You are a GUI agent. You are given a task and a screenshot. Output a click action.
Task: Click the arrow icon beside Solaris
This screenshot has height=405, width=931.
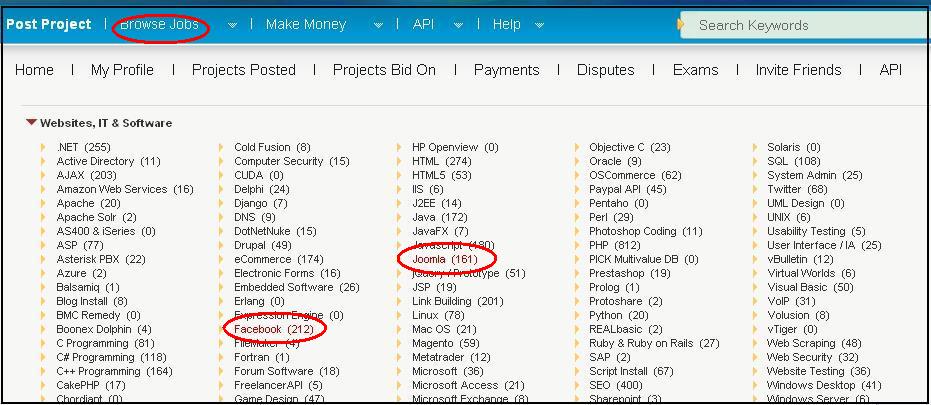(755, 147)
